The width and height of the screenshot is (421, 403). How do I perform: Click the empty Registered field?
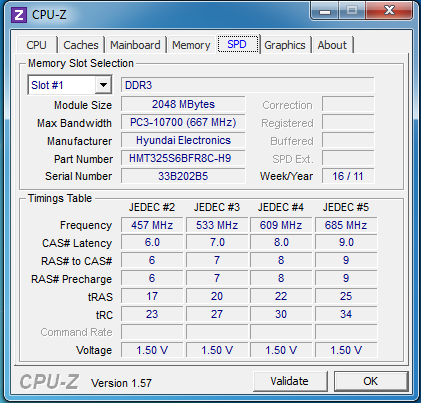pos(348,122)
